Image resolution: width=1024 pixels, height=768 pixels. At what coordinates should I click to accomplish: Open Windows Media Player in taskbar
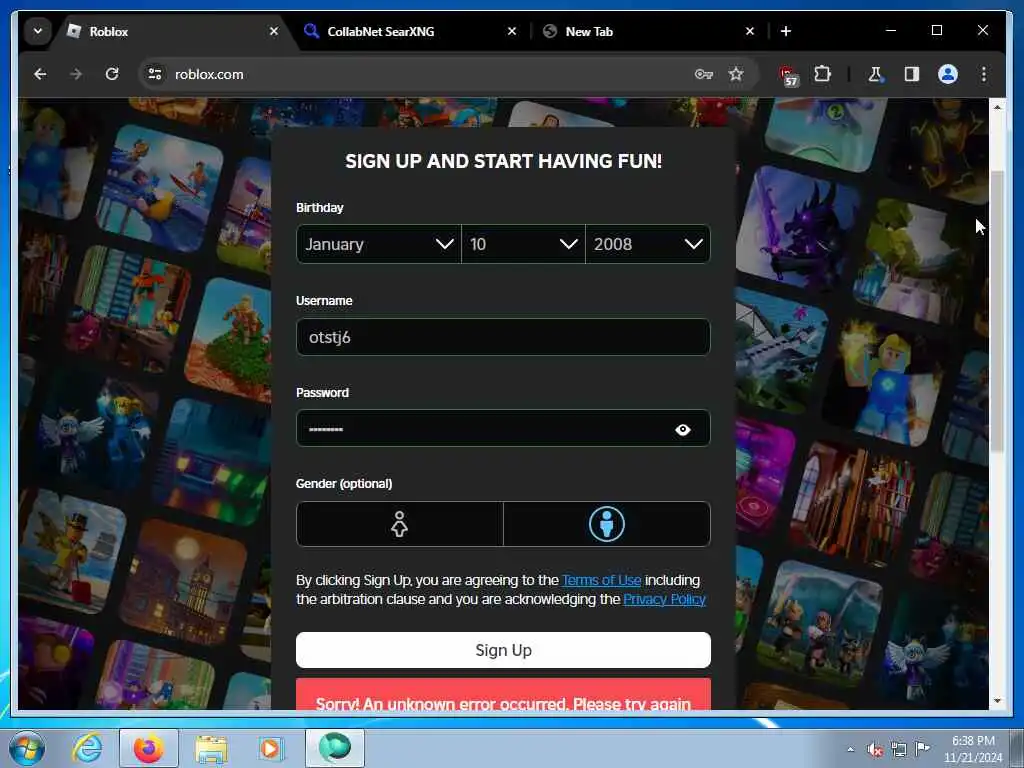click(x=270, y=748)
